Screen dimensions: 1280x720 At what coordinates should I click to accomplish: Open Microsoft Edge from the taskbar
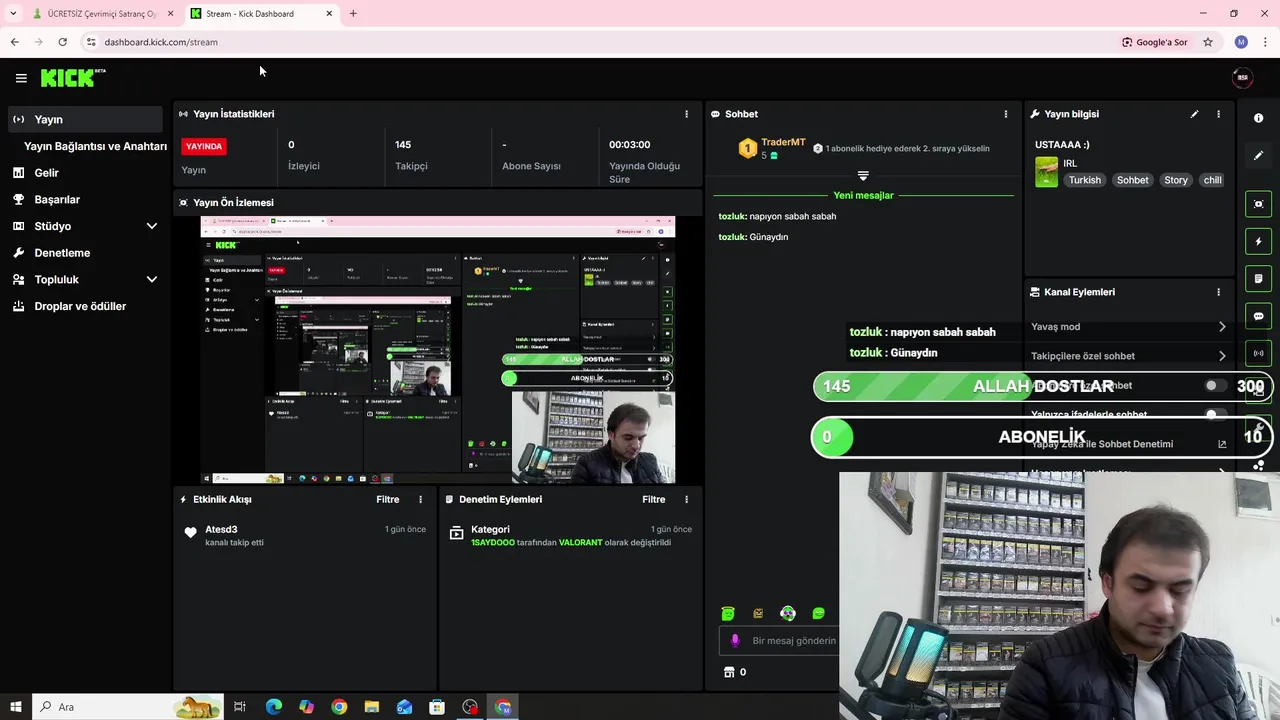(273, 707)
